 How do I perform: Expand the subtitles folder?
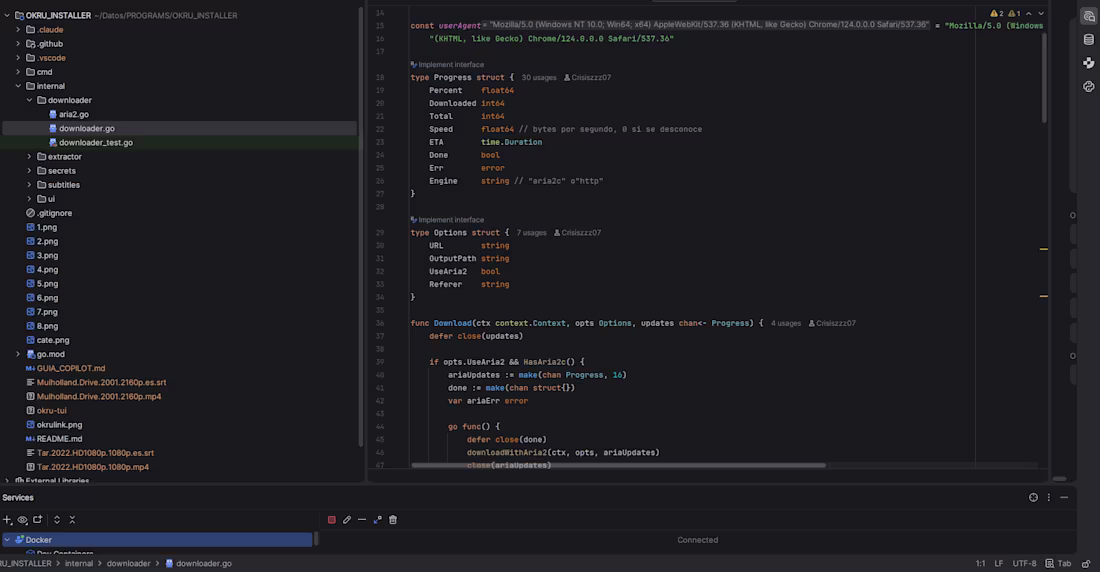29,185
